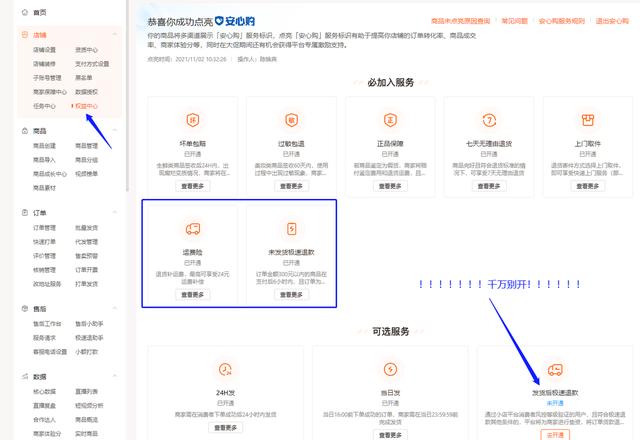Collapse the 商品 sidebar section
The height and width of the screenshot is (440, 640).
[116, 131]
